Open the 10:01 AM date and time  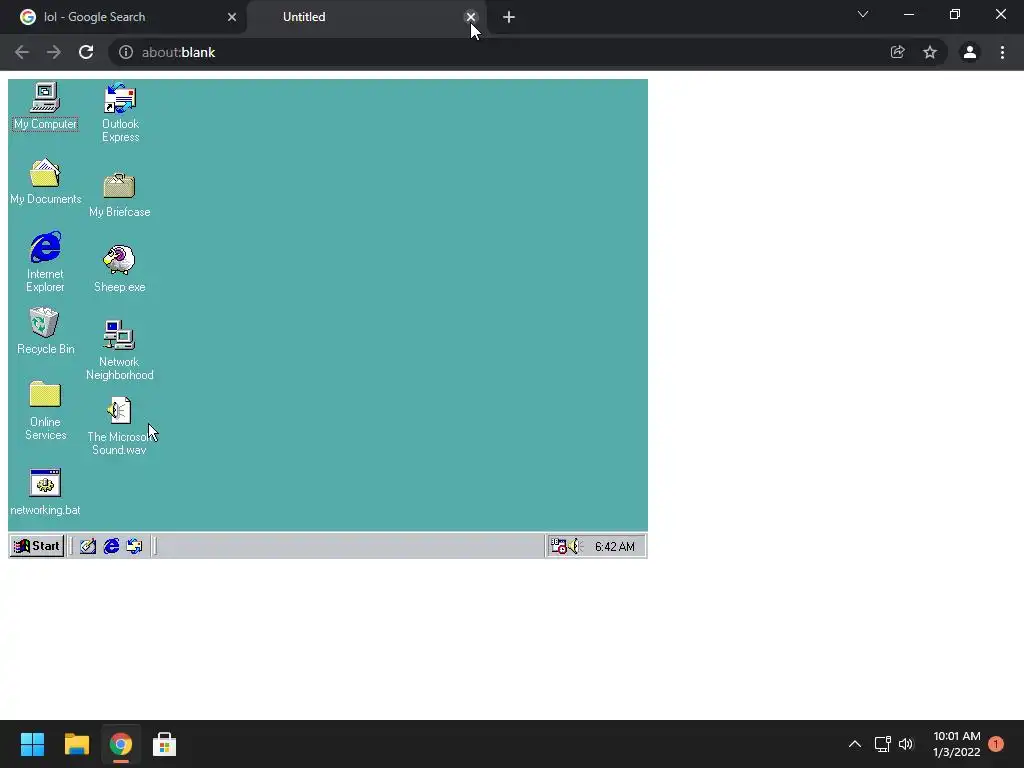point(957,744)
